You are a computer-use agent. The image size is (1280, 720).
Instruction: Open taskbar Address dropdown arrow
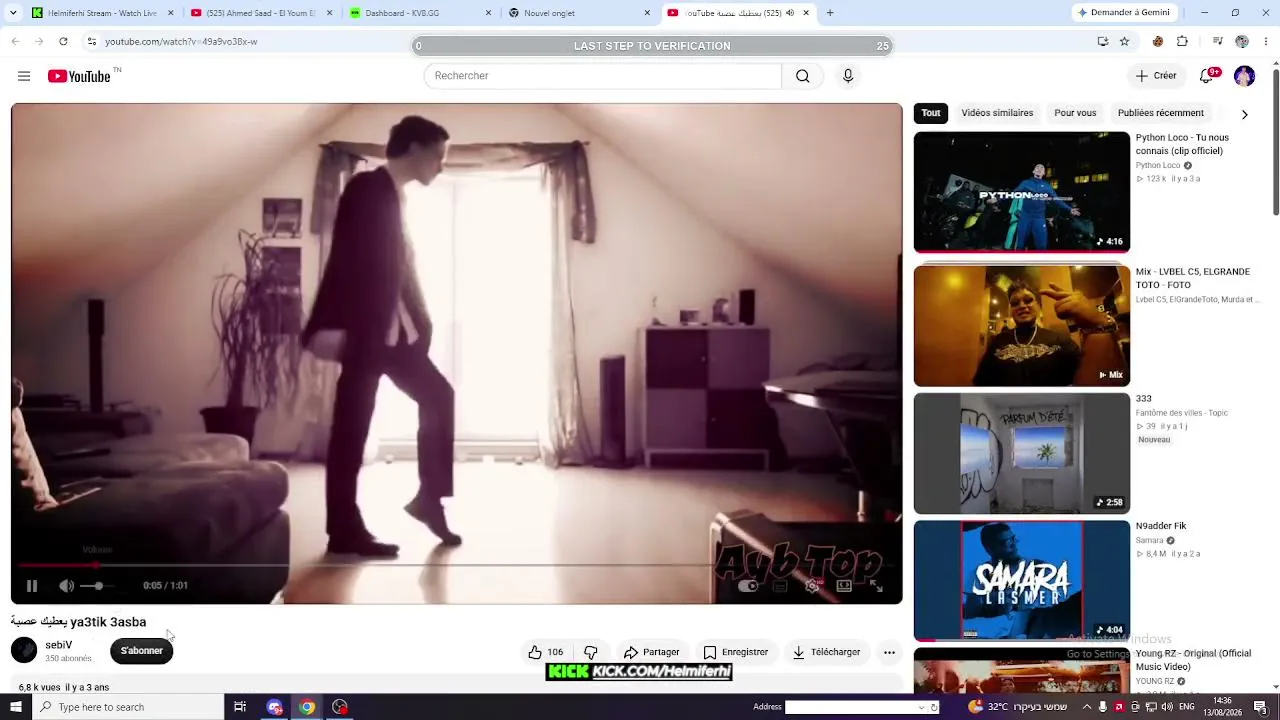[921, 707]
